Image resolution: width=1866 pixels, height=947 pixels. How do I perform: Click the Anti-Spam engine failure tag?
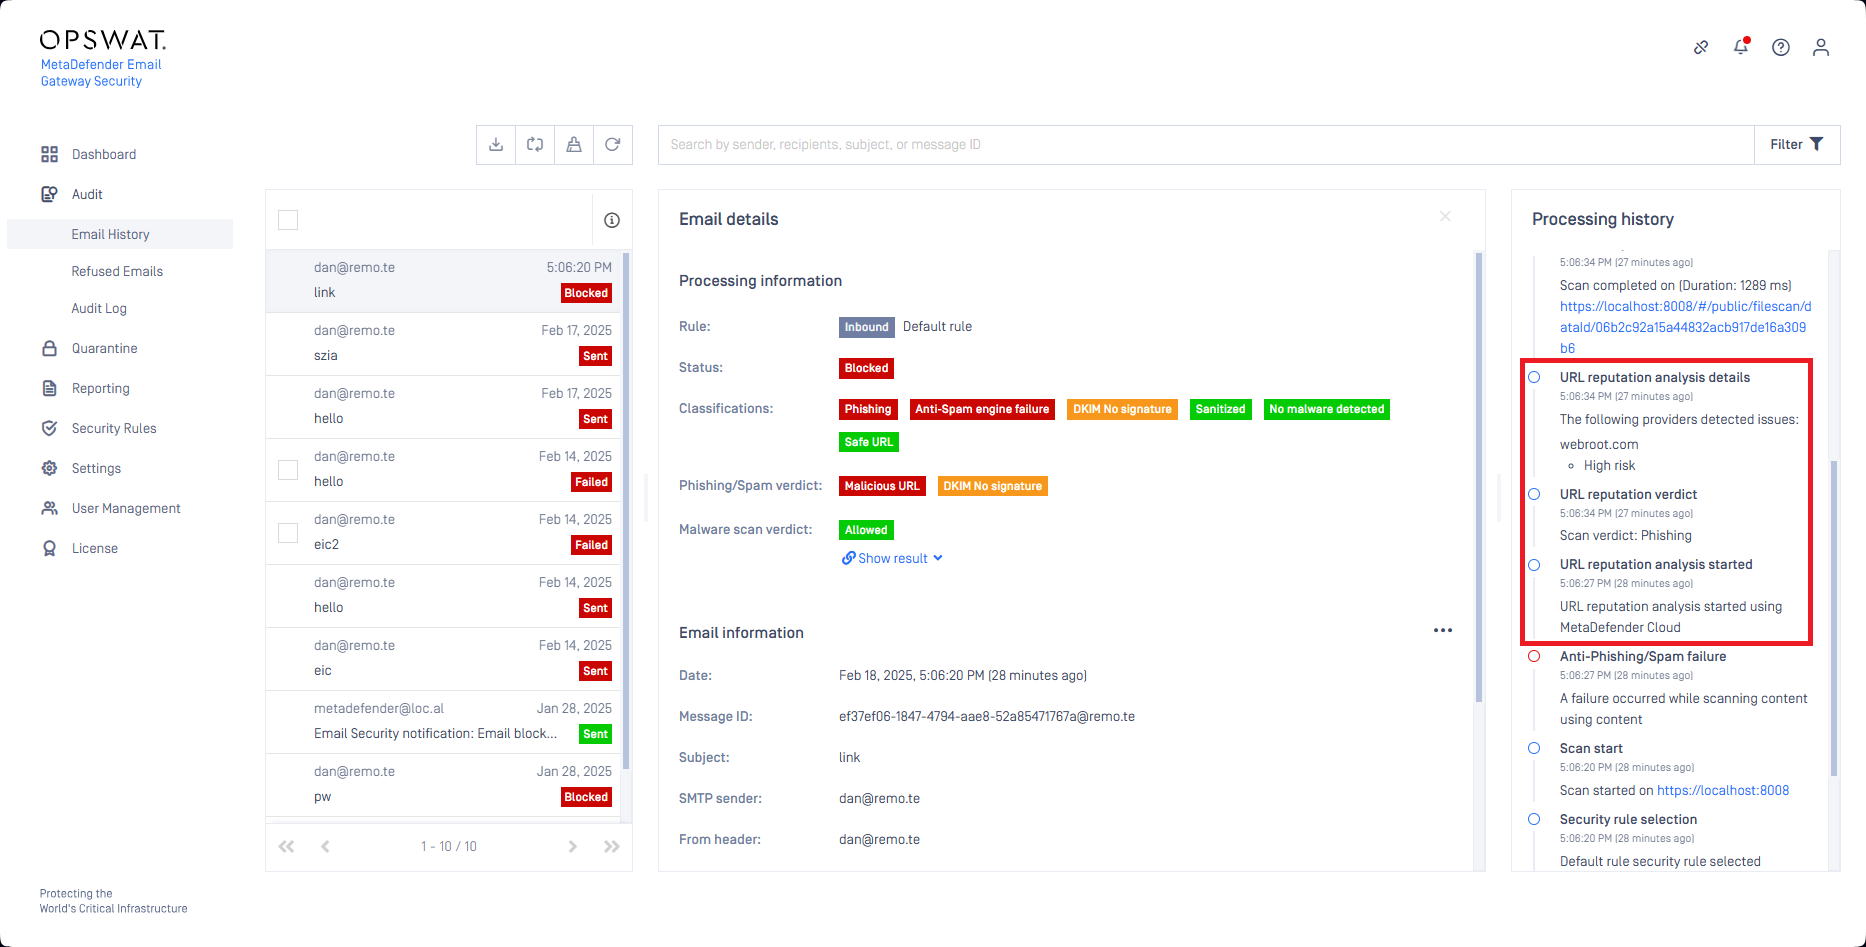[x=982, y=409]
